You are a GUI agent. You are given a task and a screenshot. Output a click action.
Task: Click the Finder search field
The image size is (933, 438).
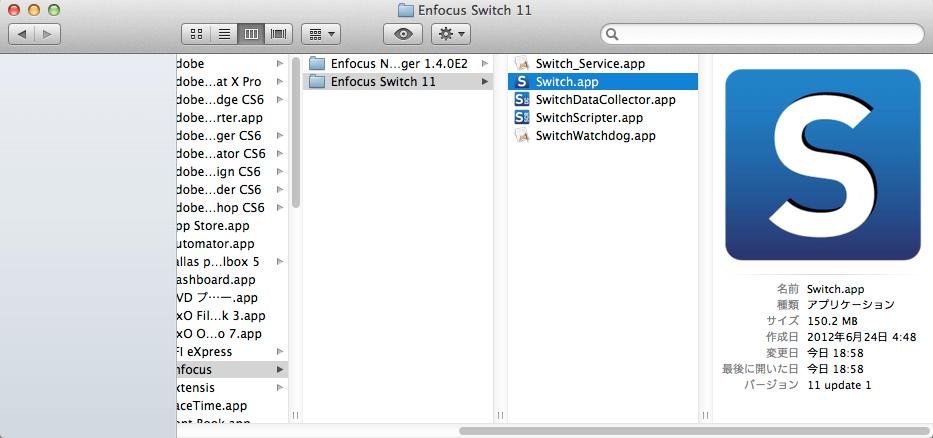[x=762, y=35]
